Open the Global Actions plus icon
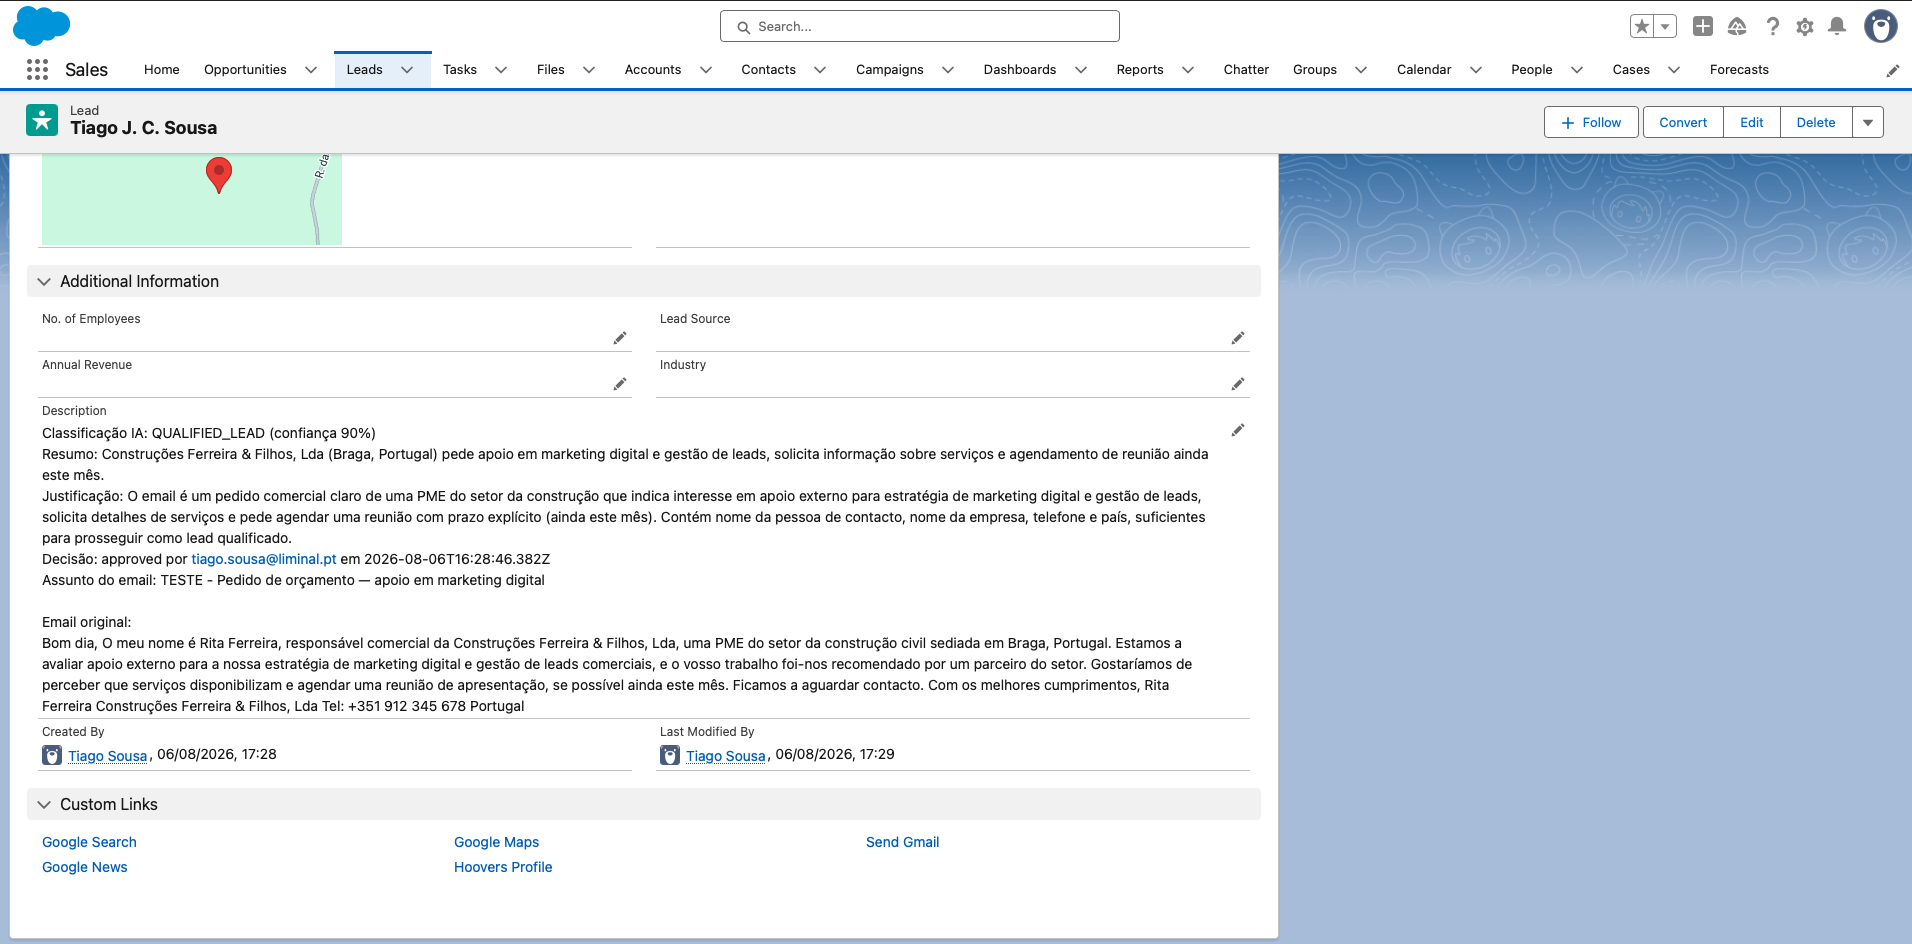 point(1703,26)
